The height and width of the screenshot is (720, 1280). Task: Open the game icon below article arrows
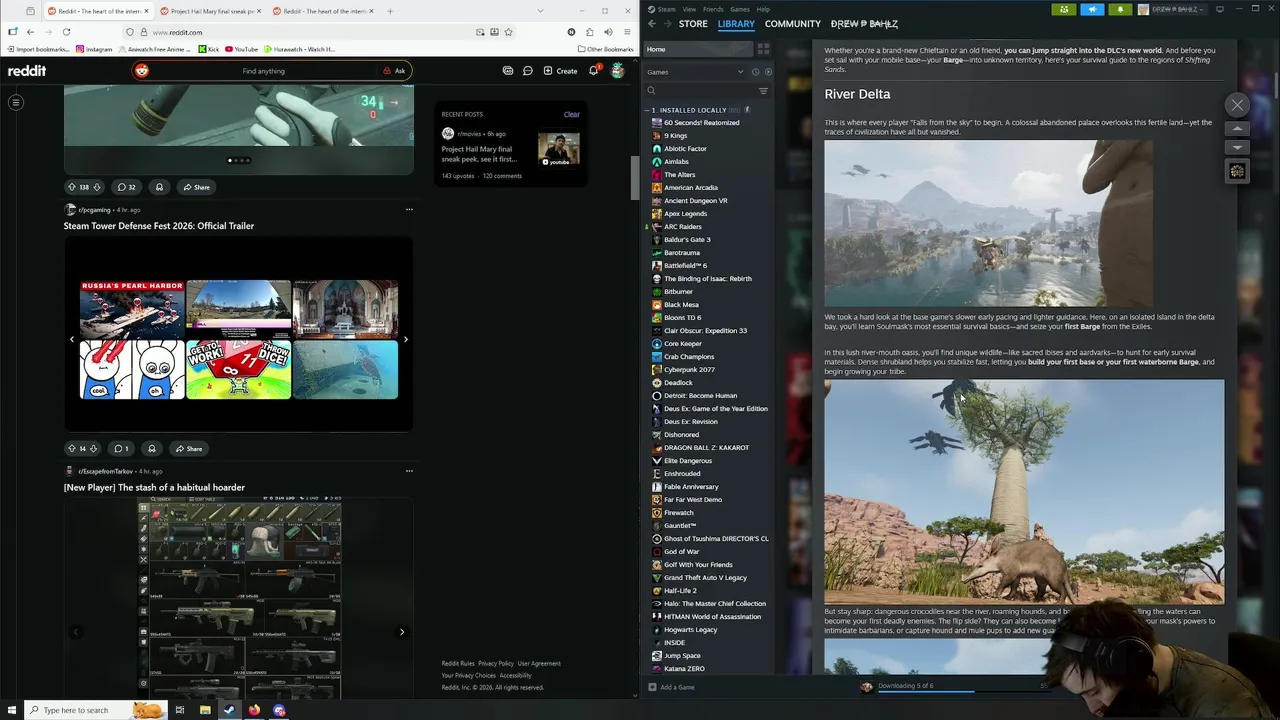(1237, 171)
